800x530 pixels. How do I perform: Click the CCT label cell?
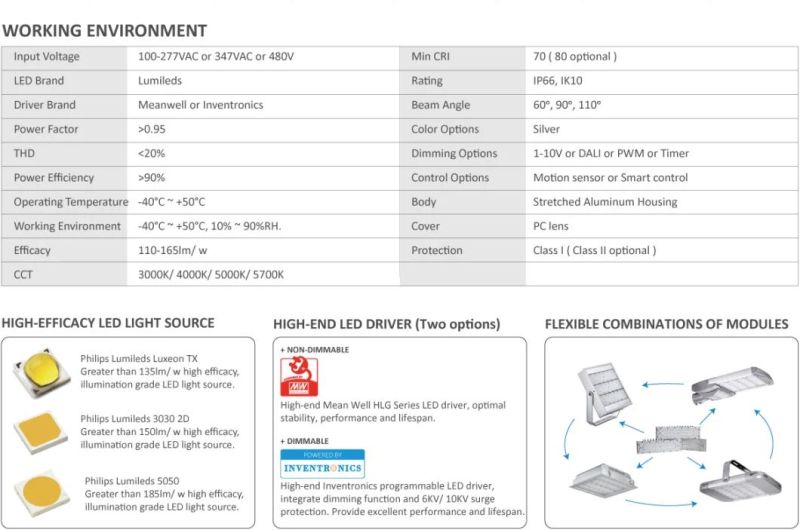pyautogui.click(x=64, y=275)
